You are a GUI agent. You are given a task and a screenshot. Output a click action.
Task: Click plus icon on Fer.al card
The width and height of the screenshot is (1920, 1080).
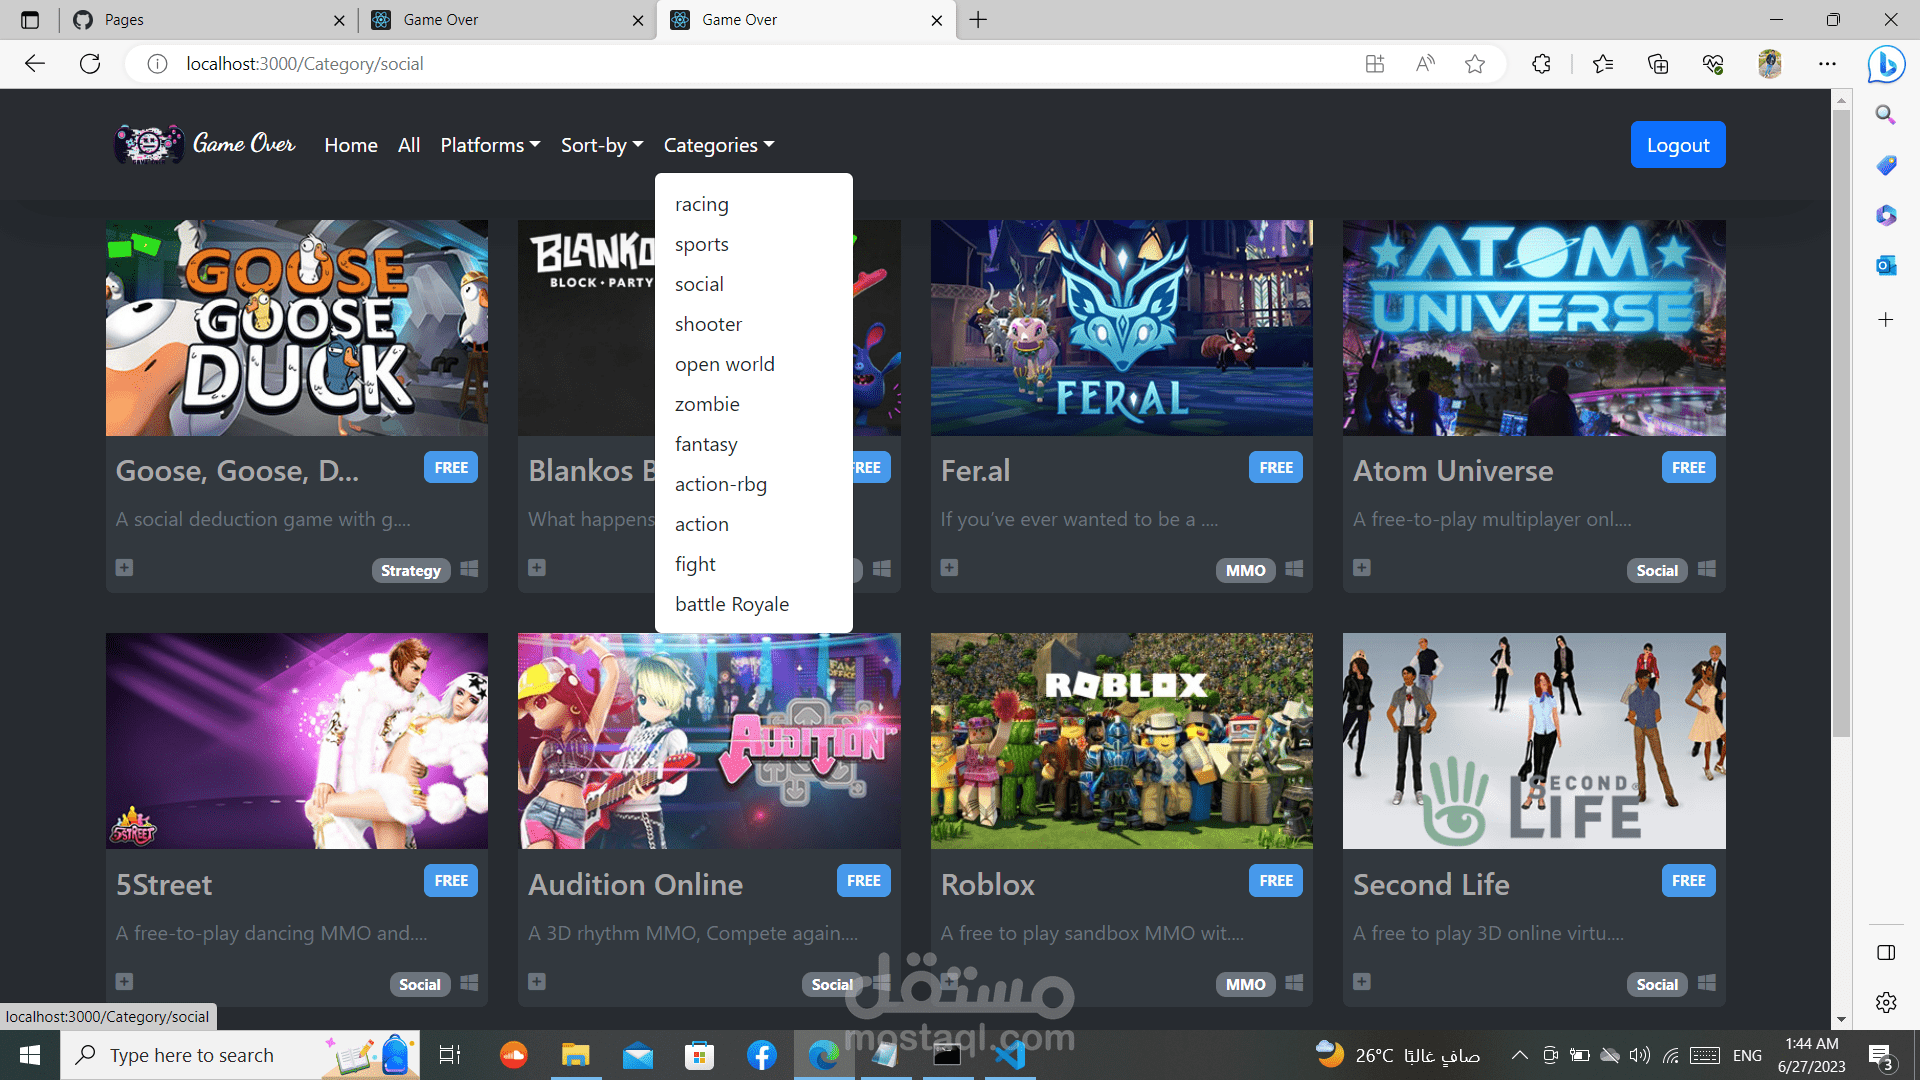(949, 568)
